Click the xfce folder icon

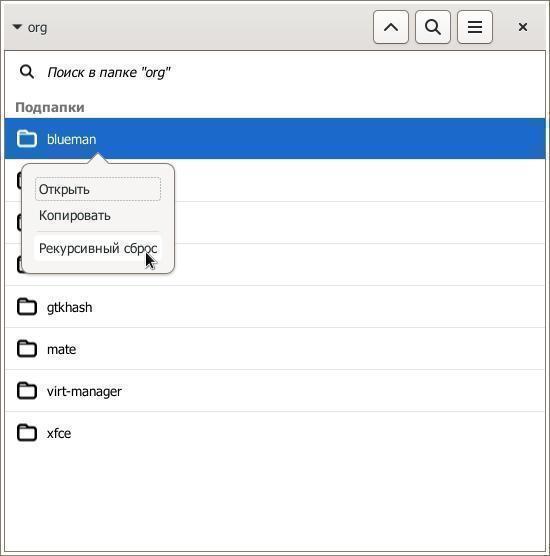pos(27,433)
